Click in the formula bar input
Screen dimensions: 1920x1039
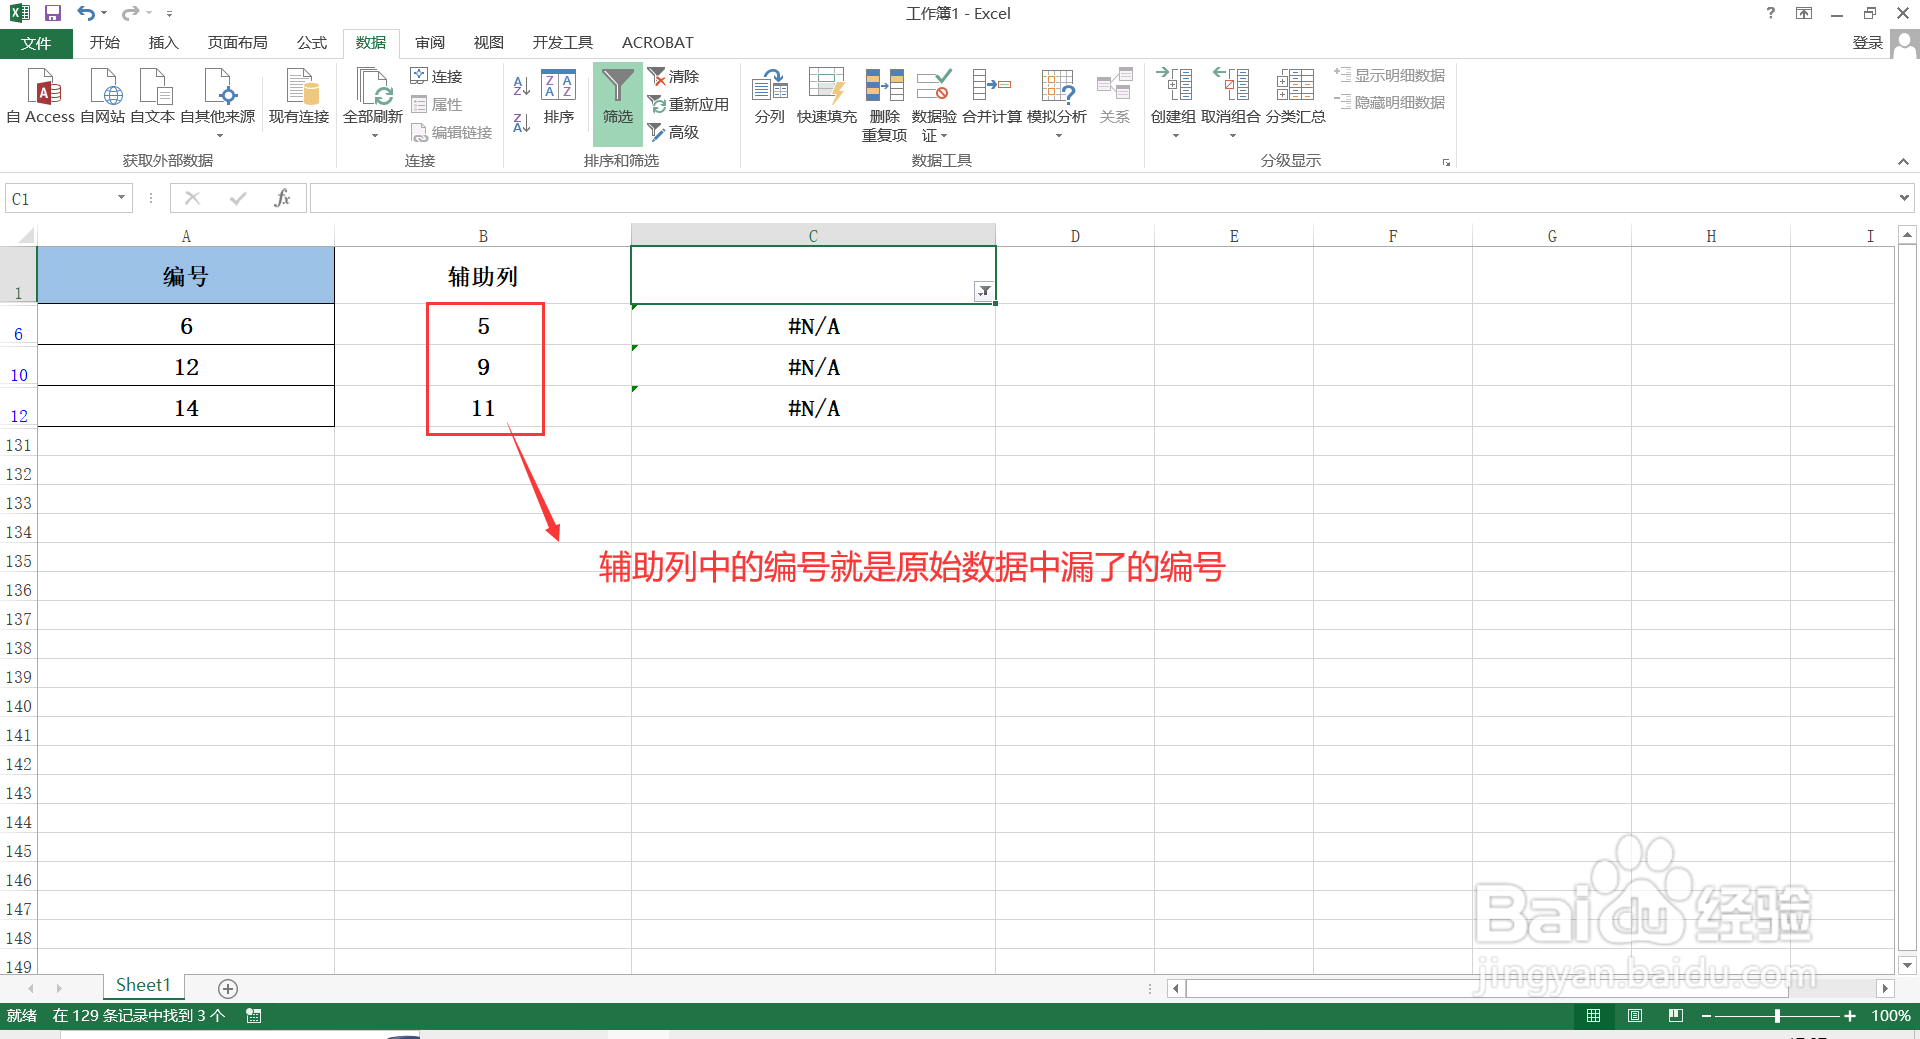coord(1101,198)
